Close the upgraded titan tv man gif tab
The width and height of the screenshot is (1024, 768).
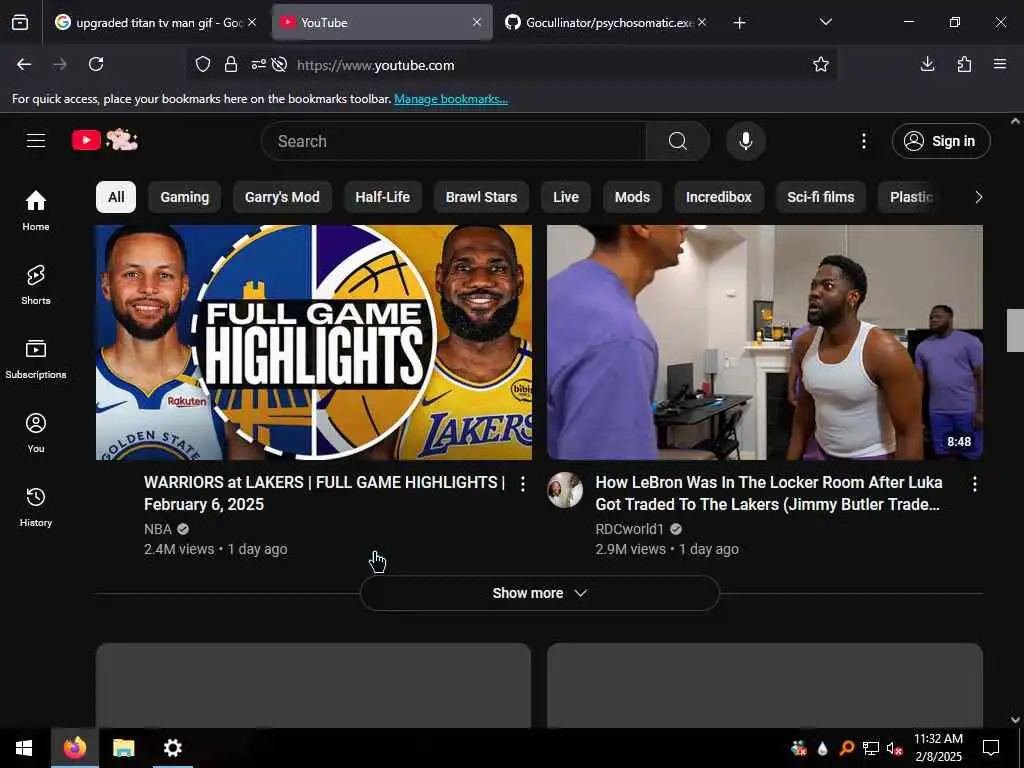252,23
